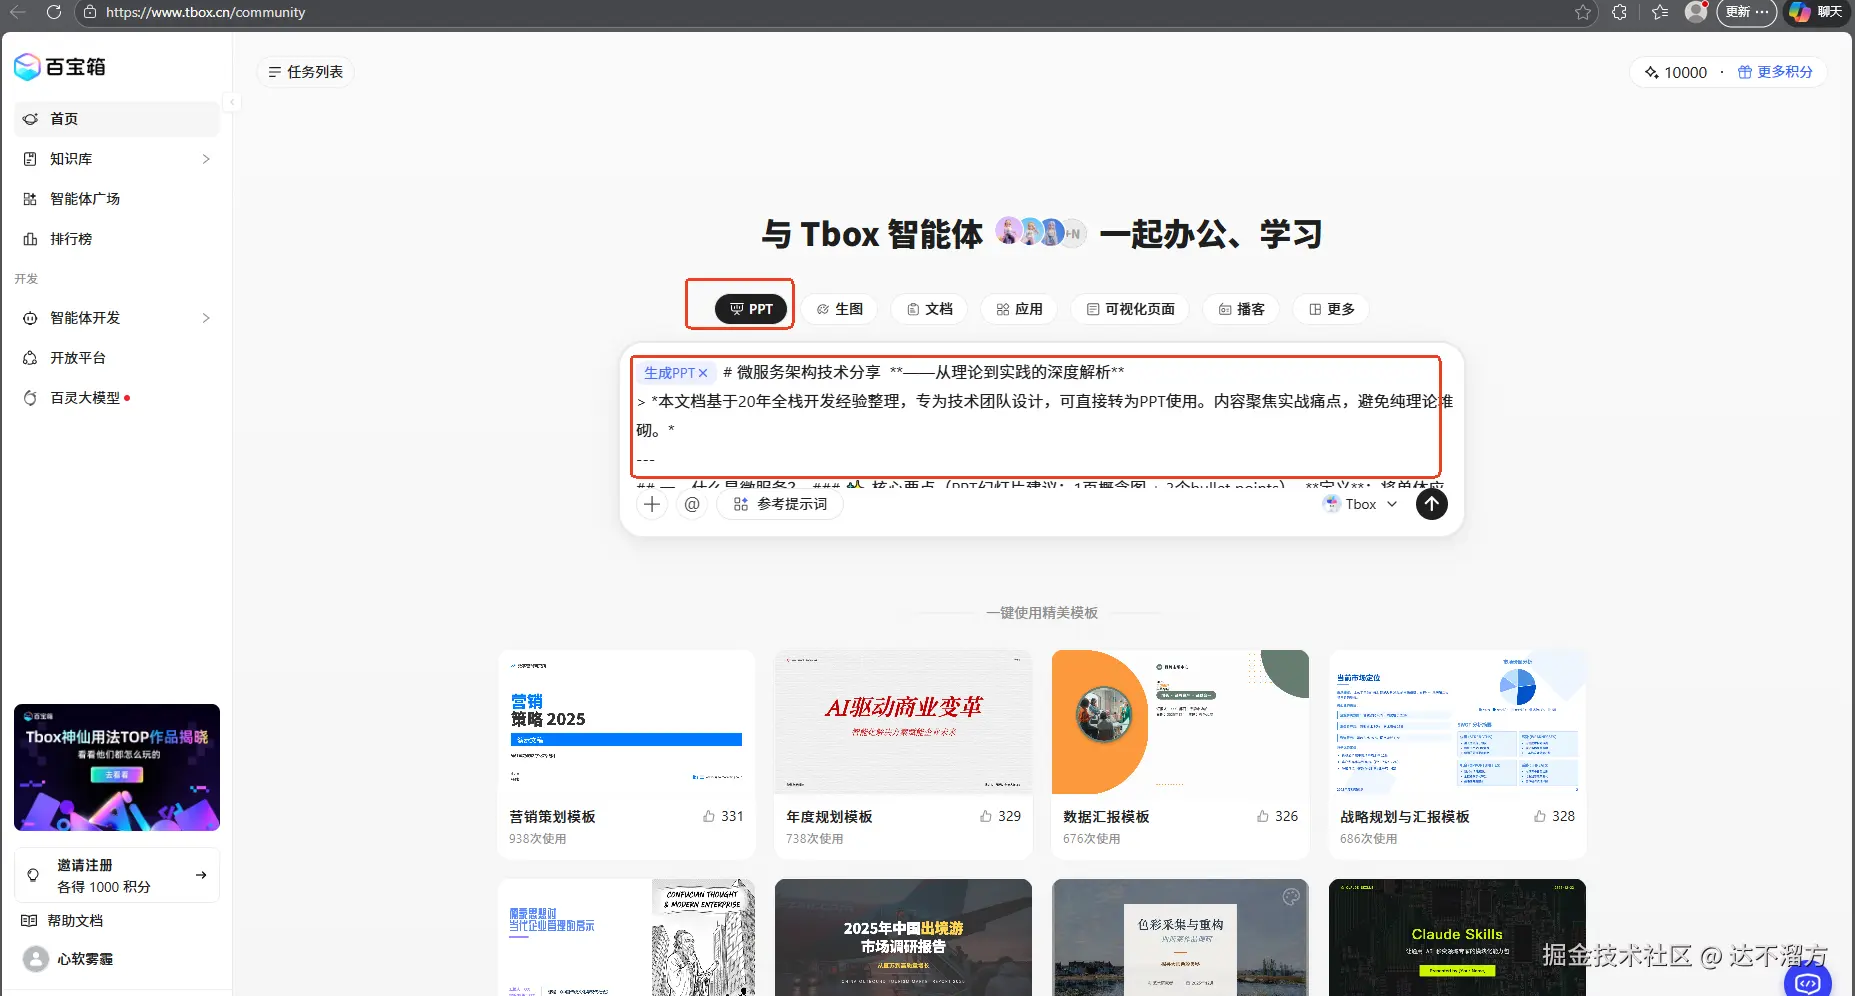Select the 生图 mode tab
The width and height of the screenshot is (1855, 996).
840,309
